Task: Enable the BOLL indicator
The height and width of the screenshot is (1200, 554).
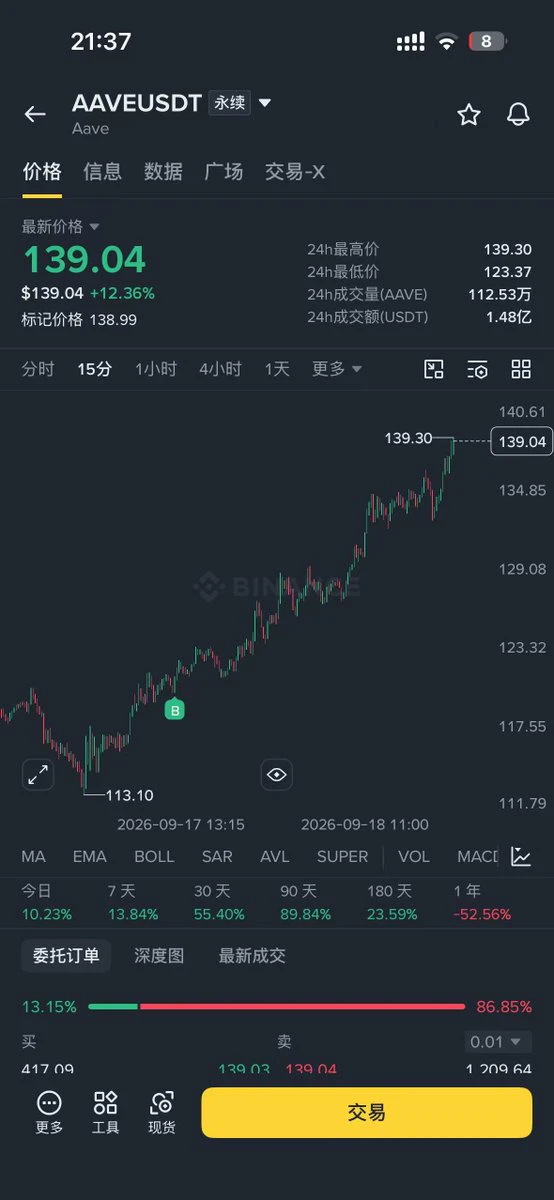Action: click(154, 856)
